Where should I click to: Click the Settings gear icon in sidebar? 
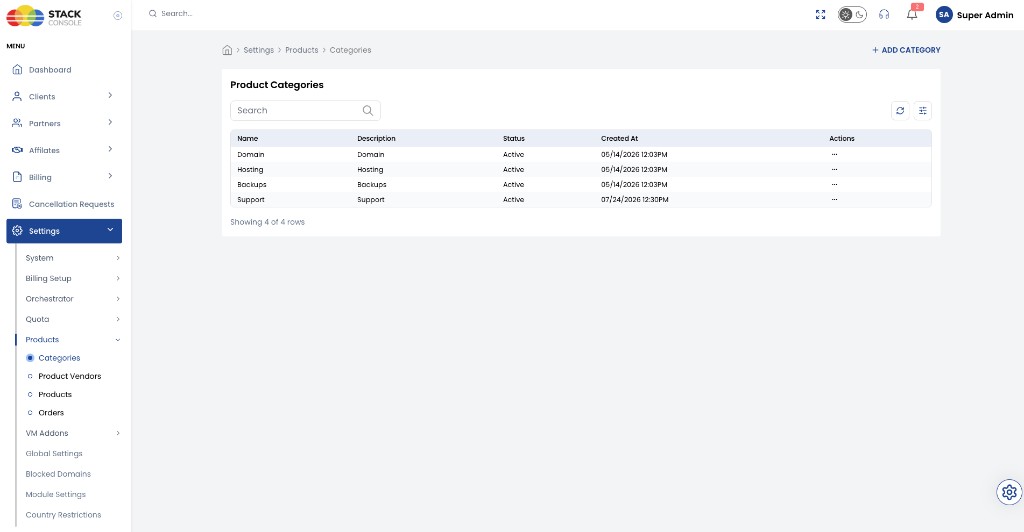18,230
